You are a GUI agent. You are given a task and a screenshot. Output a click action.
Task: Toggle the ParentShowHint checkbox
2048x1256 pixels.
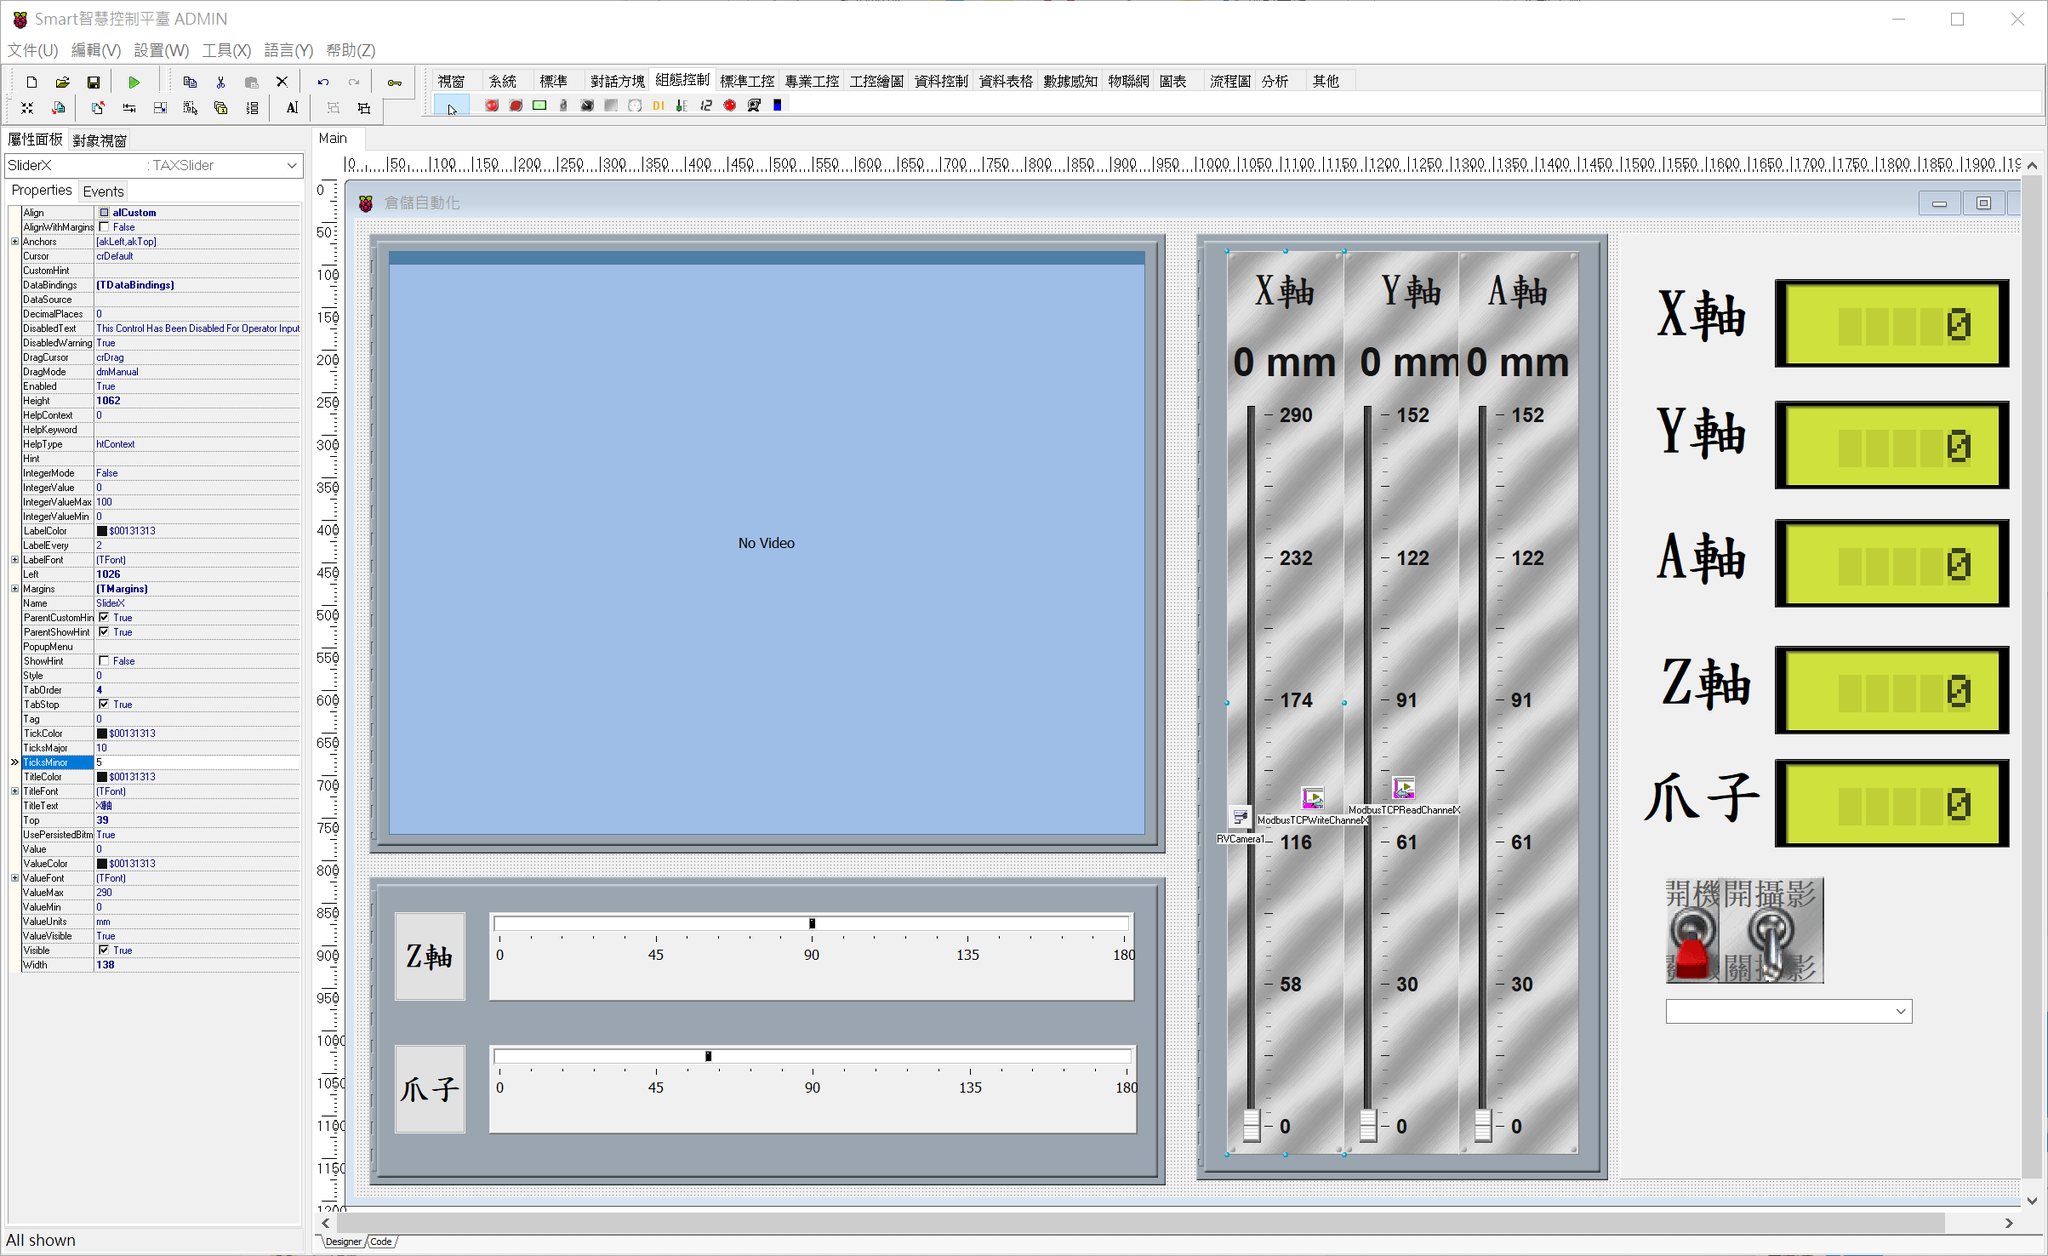click(x=104, y=632)
